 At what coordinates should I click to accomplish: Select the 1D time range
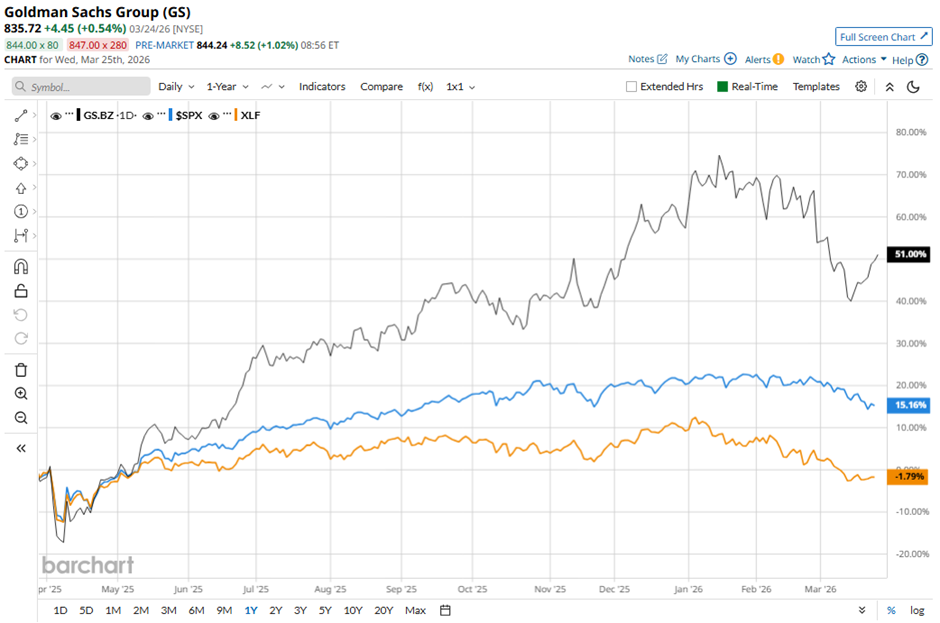pos(61,610)
